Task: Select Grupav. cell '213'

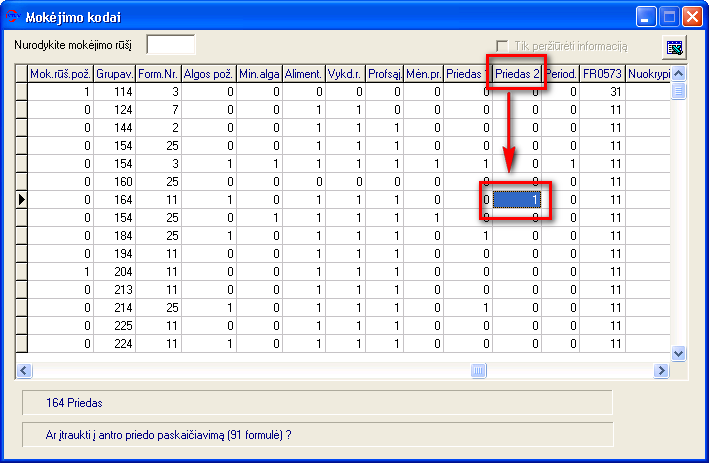Action: (x=114, y=290)
